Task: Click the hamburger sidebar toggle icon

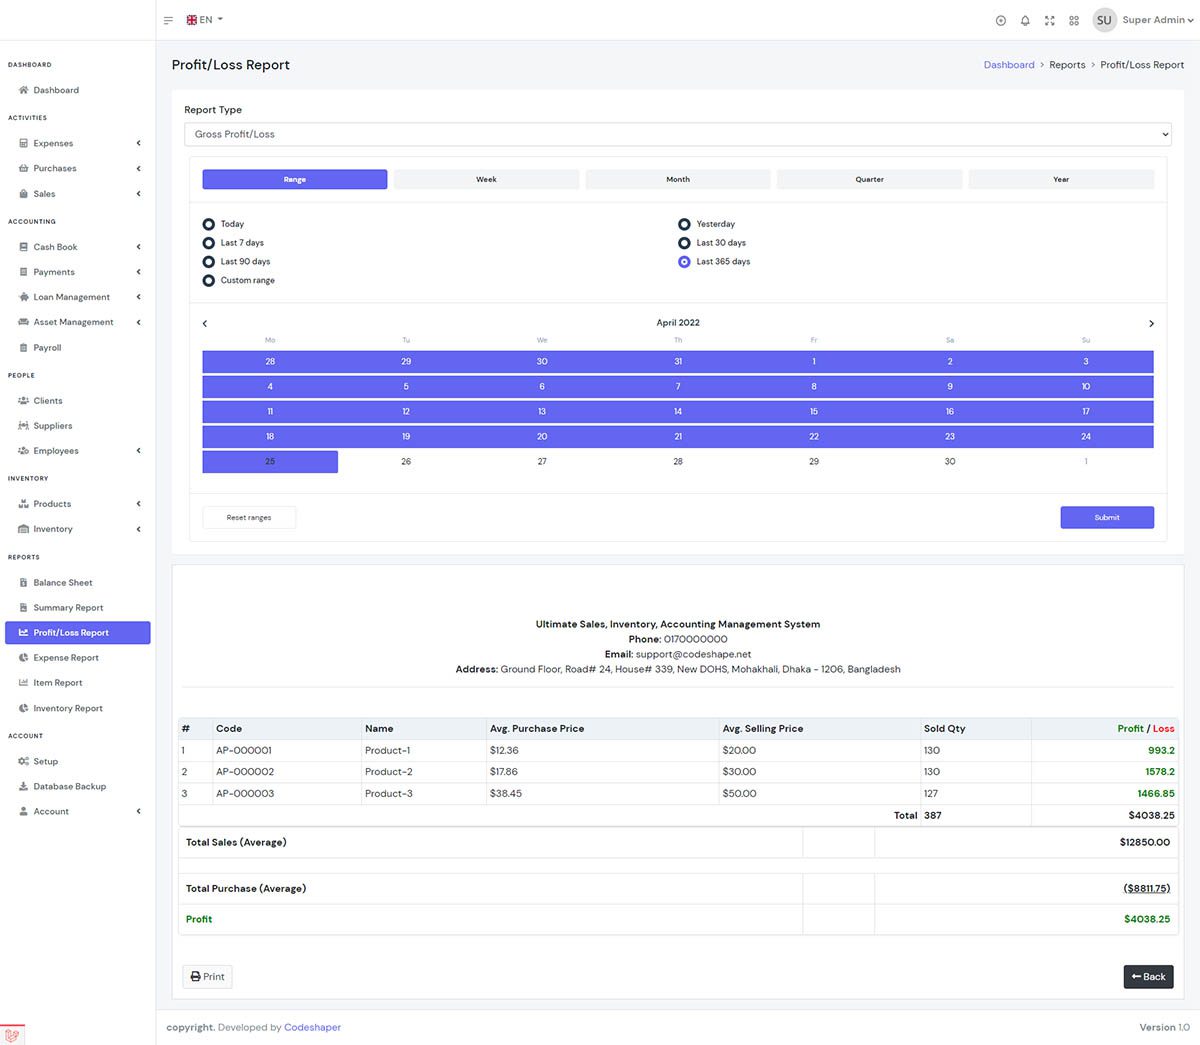Action: 168,20
